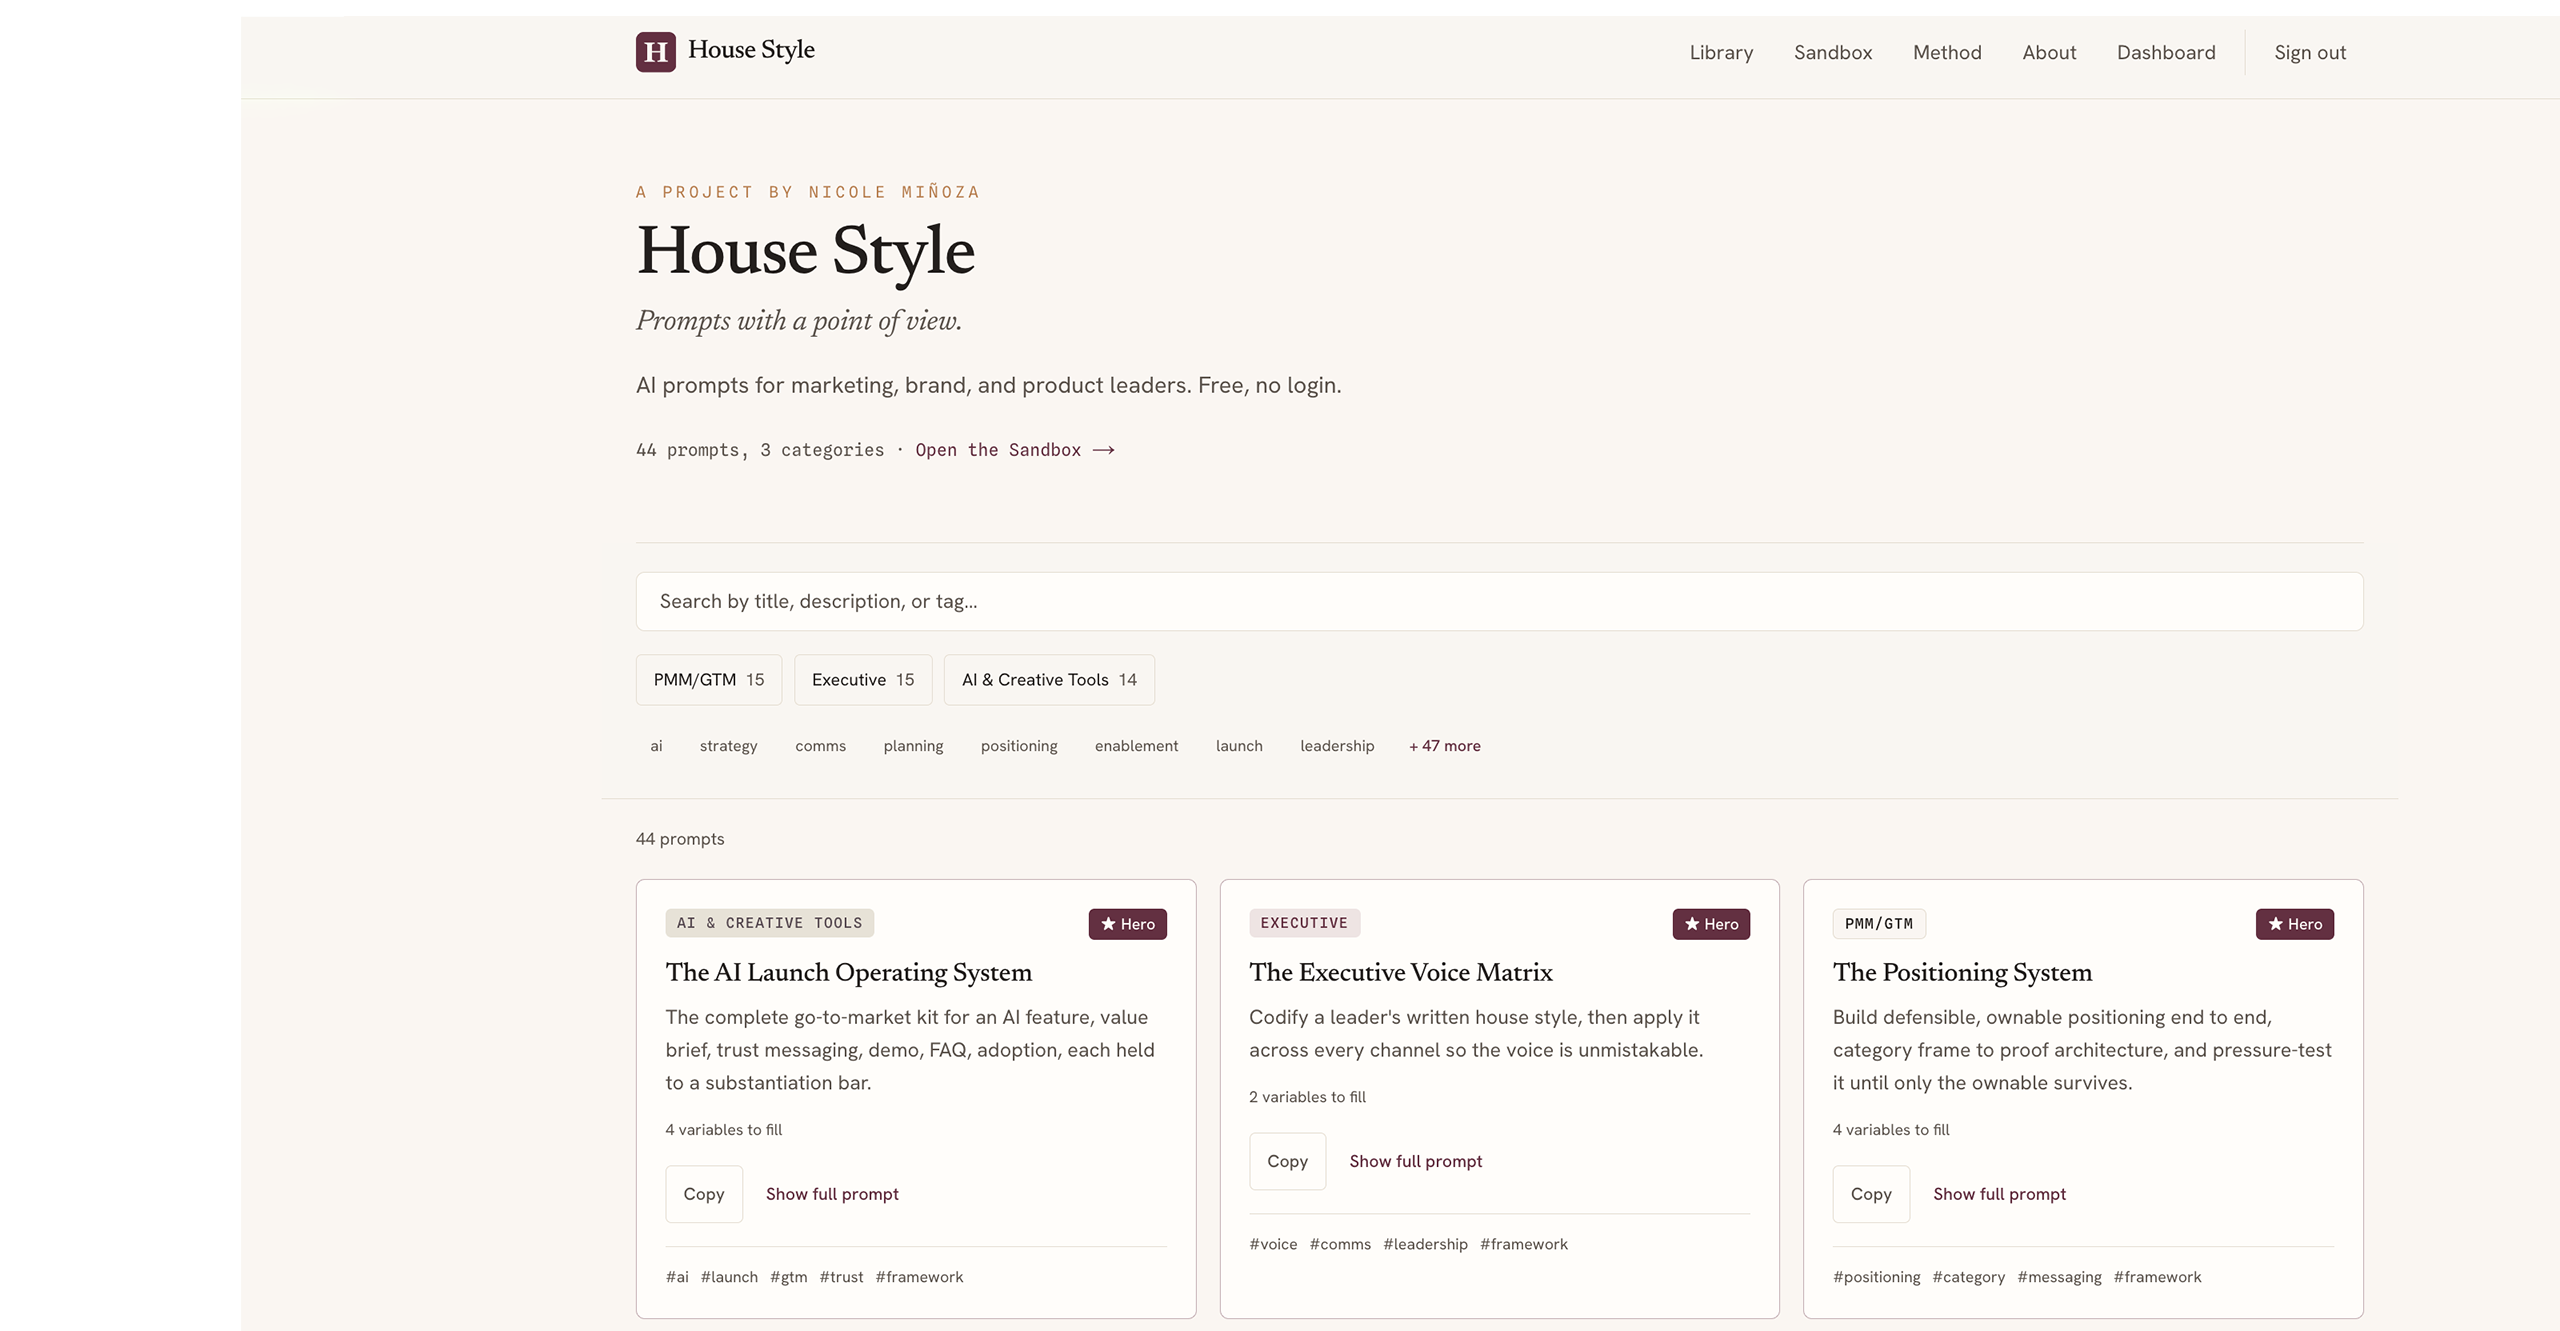Open The AI Launch Operating System title
This screenshot has width=2560, height=1331.
[849, 972]
